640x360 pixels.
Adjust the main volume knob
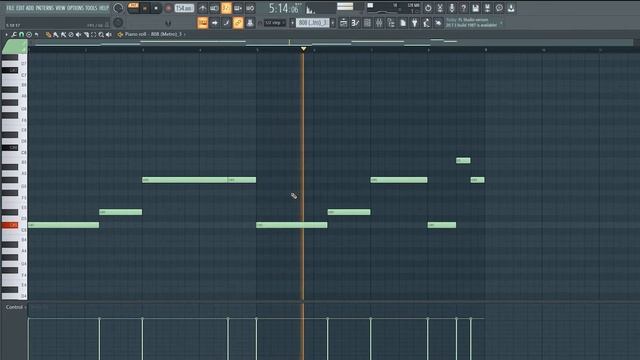pyautogui.click(x=118, y=8)
